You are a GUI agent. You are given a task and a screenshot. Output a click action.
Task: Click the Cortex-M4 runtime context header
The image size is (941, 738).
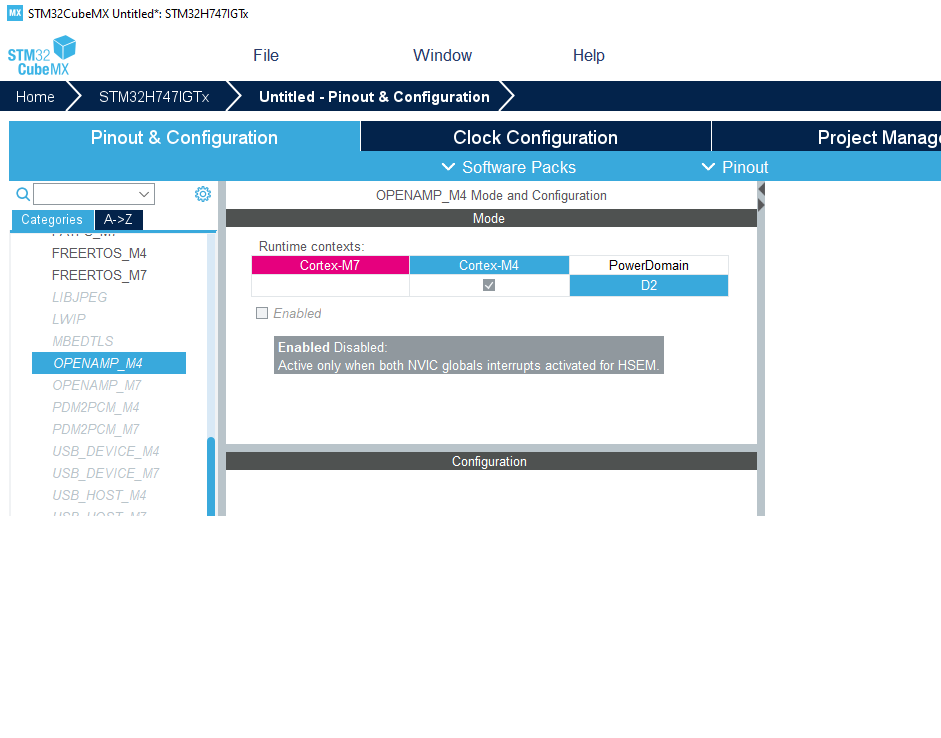coord(489,265)
